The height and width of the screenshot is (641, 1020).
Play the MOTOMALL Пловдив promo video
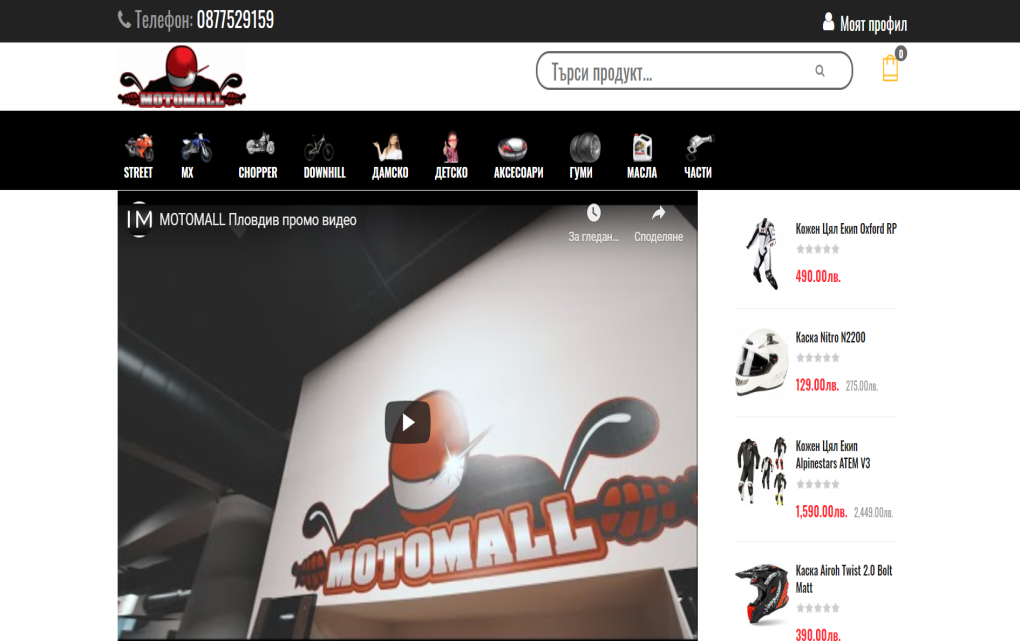[407, 423]
